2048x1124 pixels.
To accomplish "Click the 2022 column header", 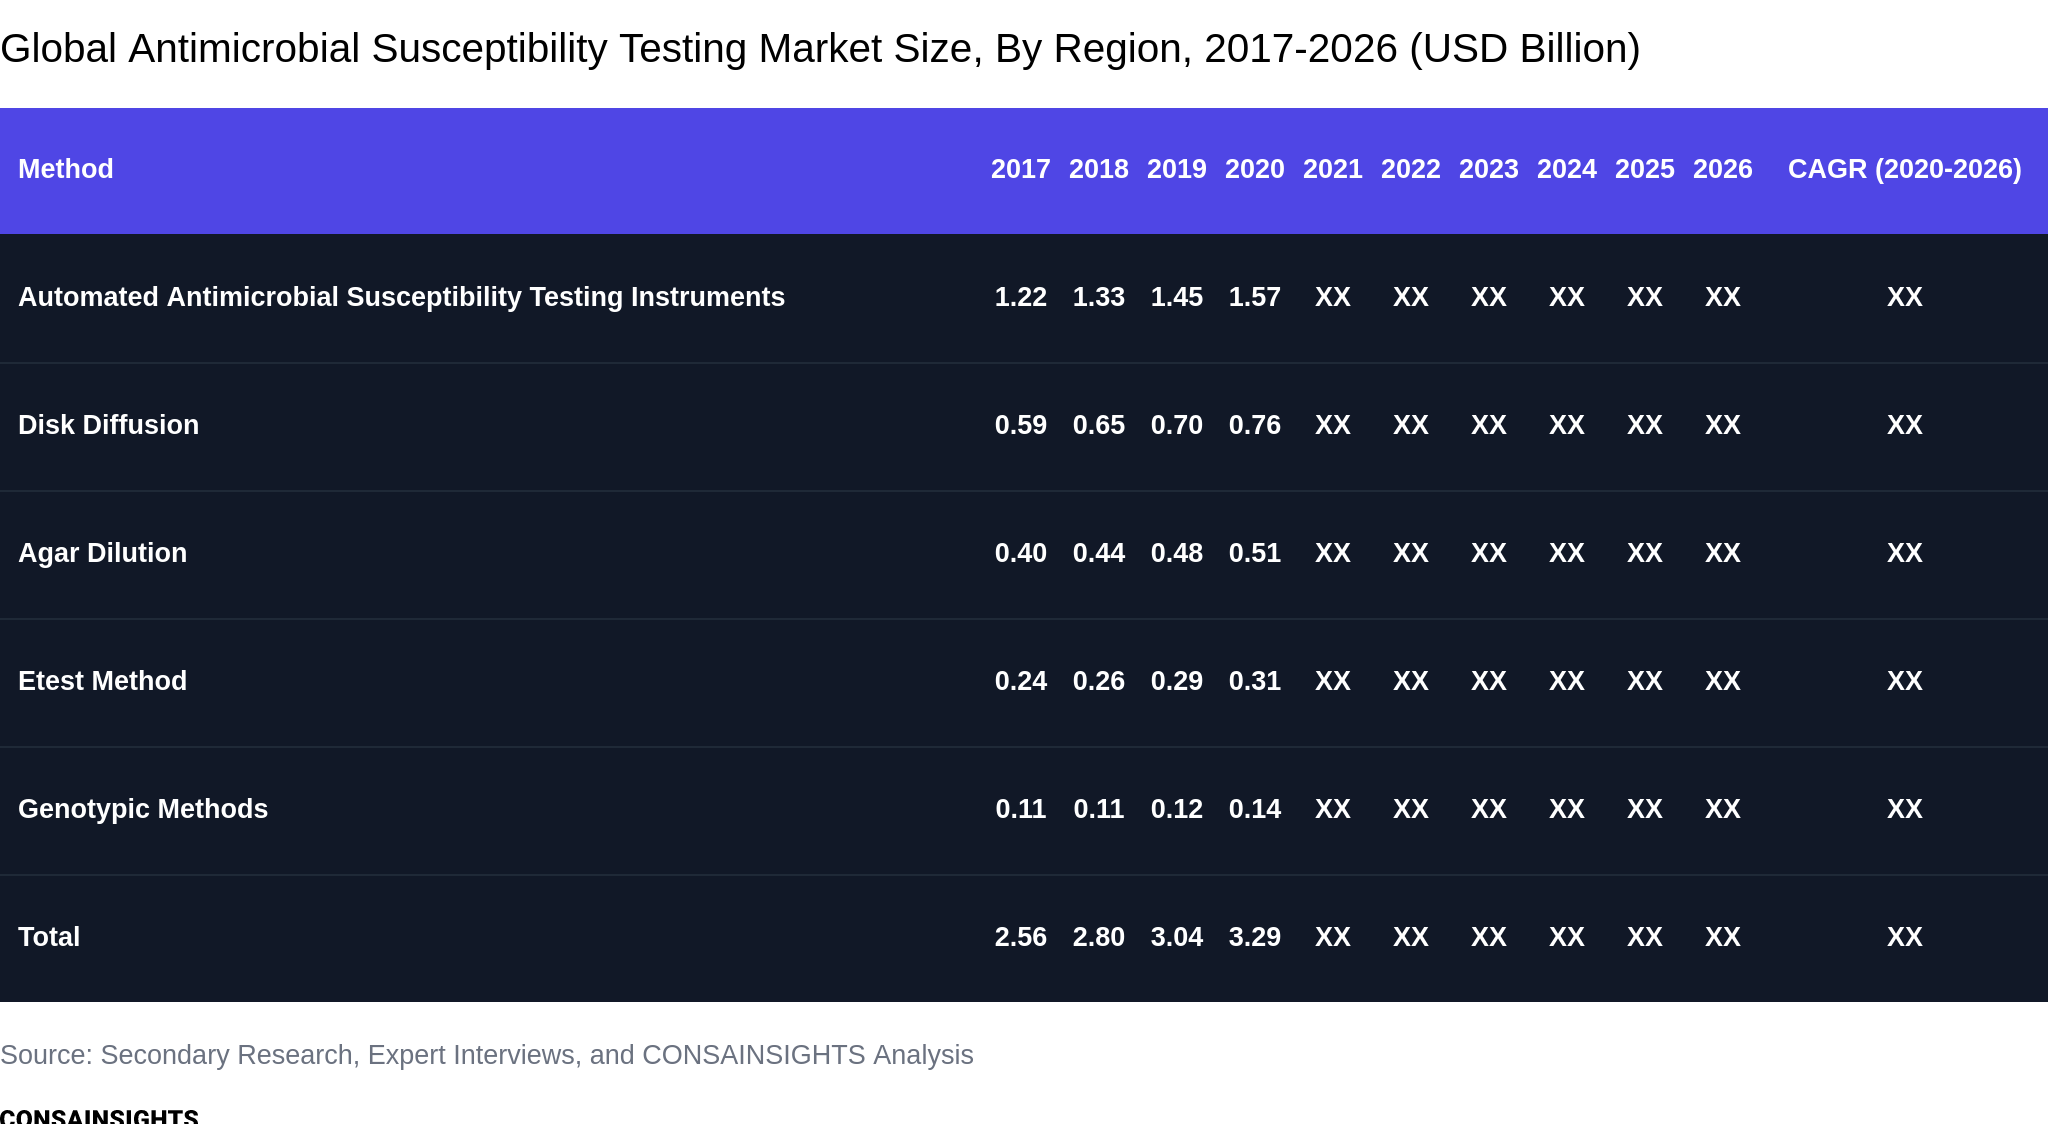I will (1411, 169).
